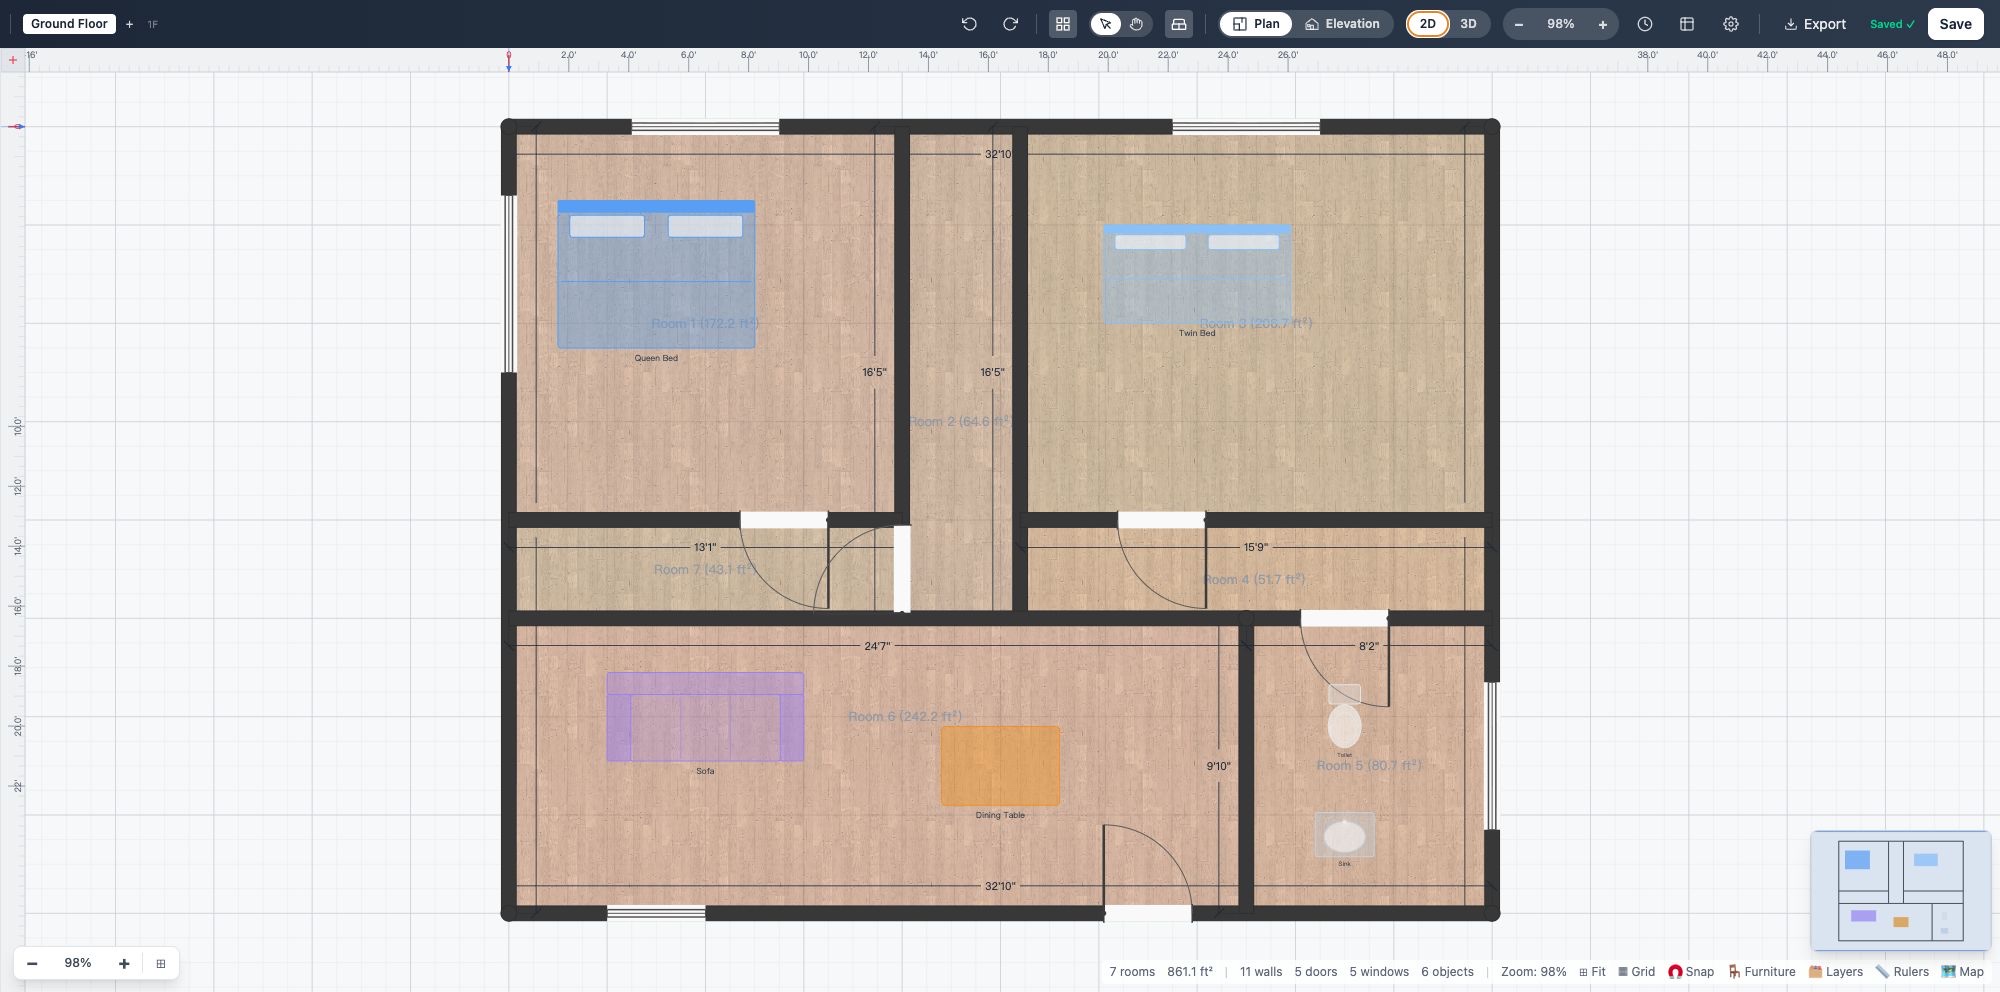This screenshot has height=992, width=2000.
Task: Select 3D view mode
Action: 1468,24
